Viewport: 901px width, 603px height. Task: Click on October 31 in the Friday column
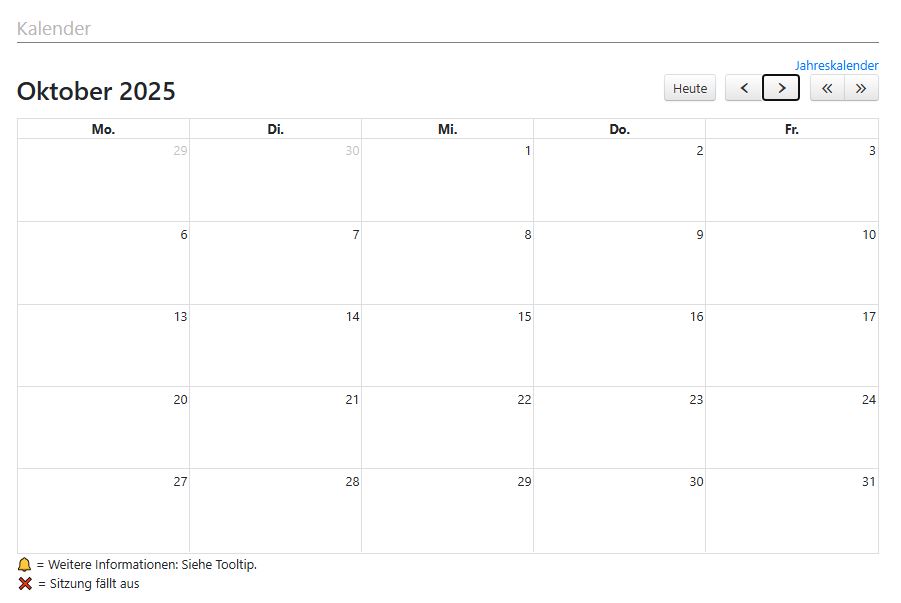pyautogui.click(x=791, y=510)
